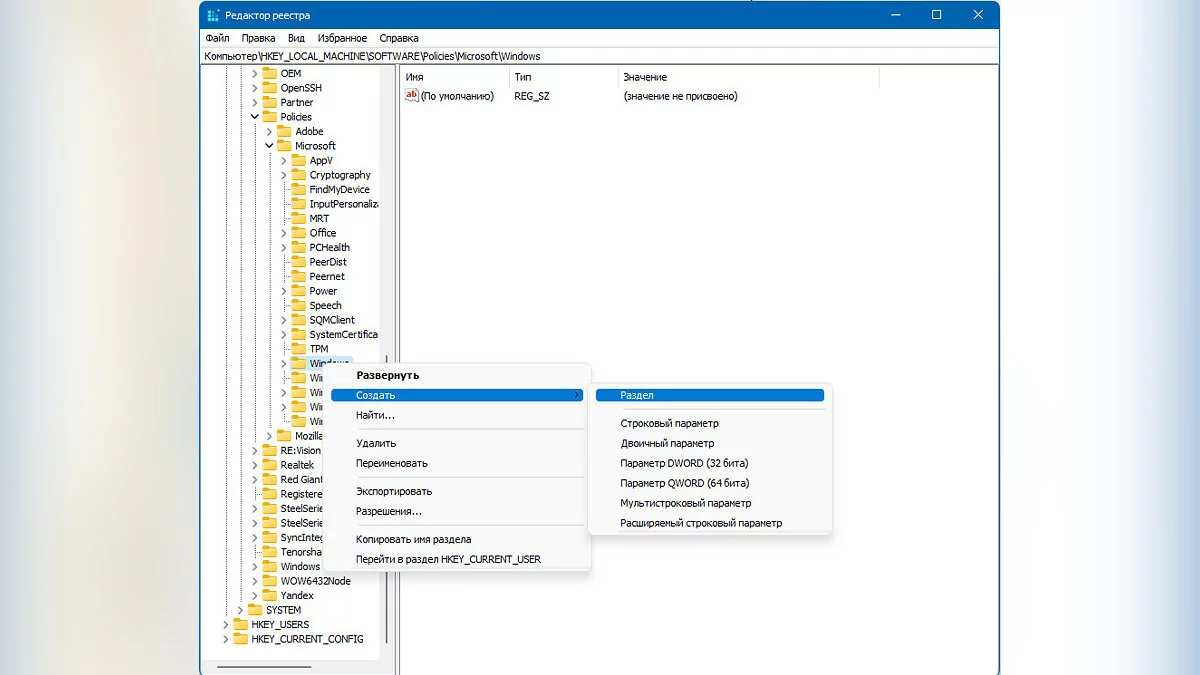Choose Экспортировать from context menu
This screenshot has width=1200, height=675.
394,491
